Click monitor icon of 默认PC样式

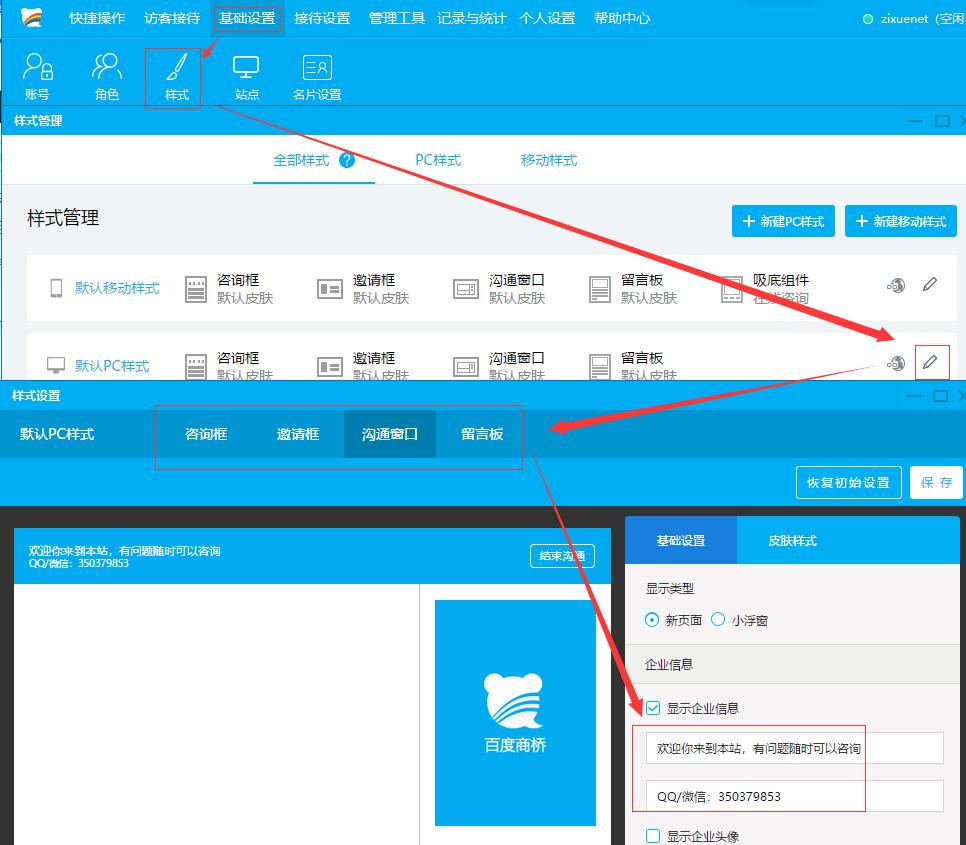tap(56, 365)
